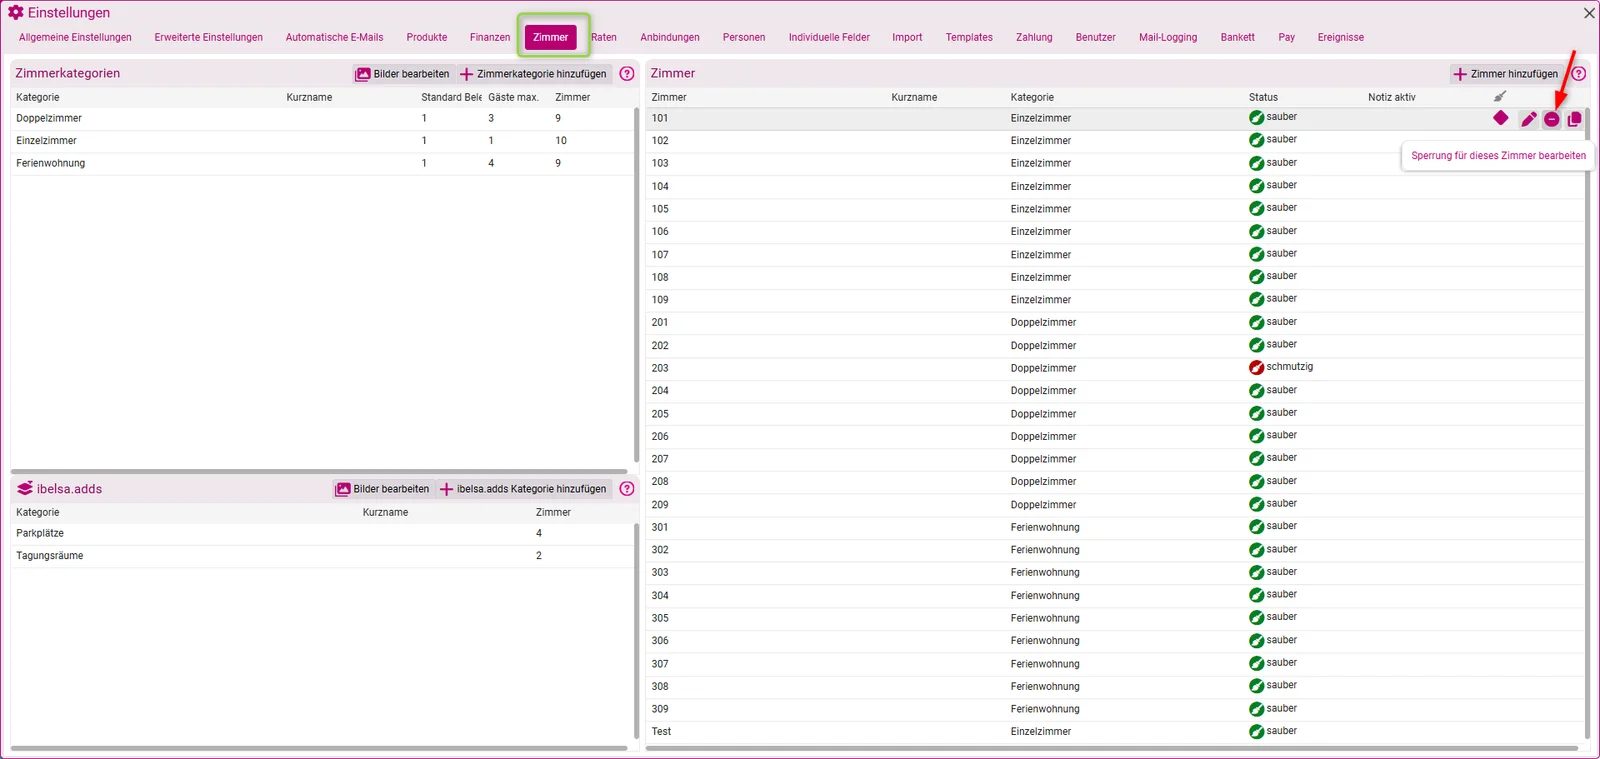Screen dimensions: 1600x759
Task: Select the Individuelle Felder tab
Action: tap(829, 37)
